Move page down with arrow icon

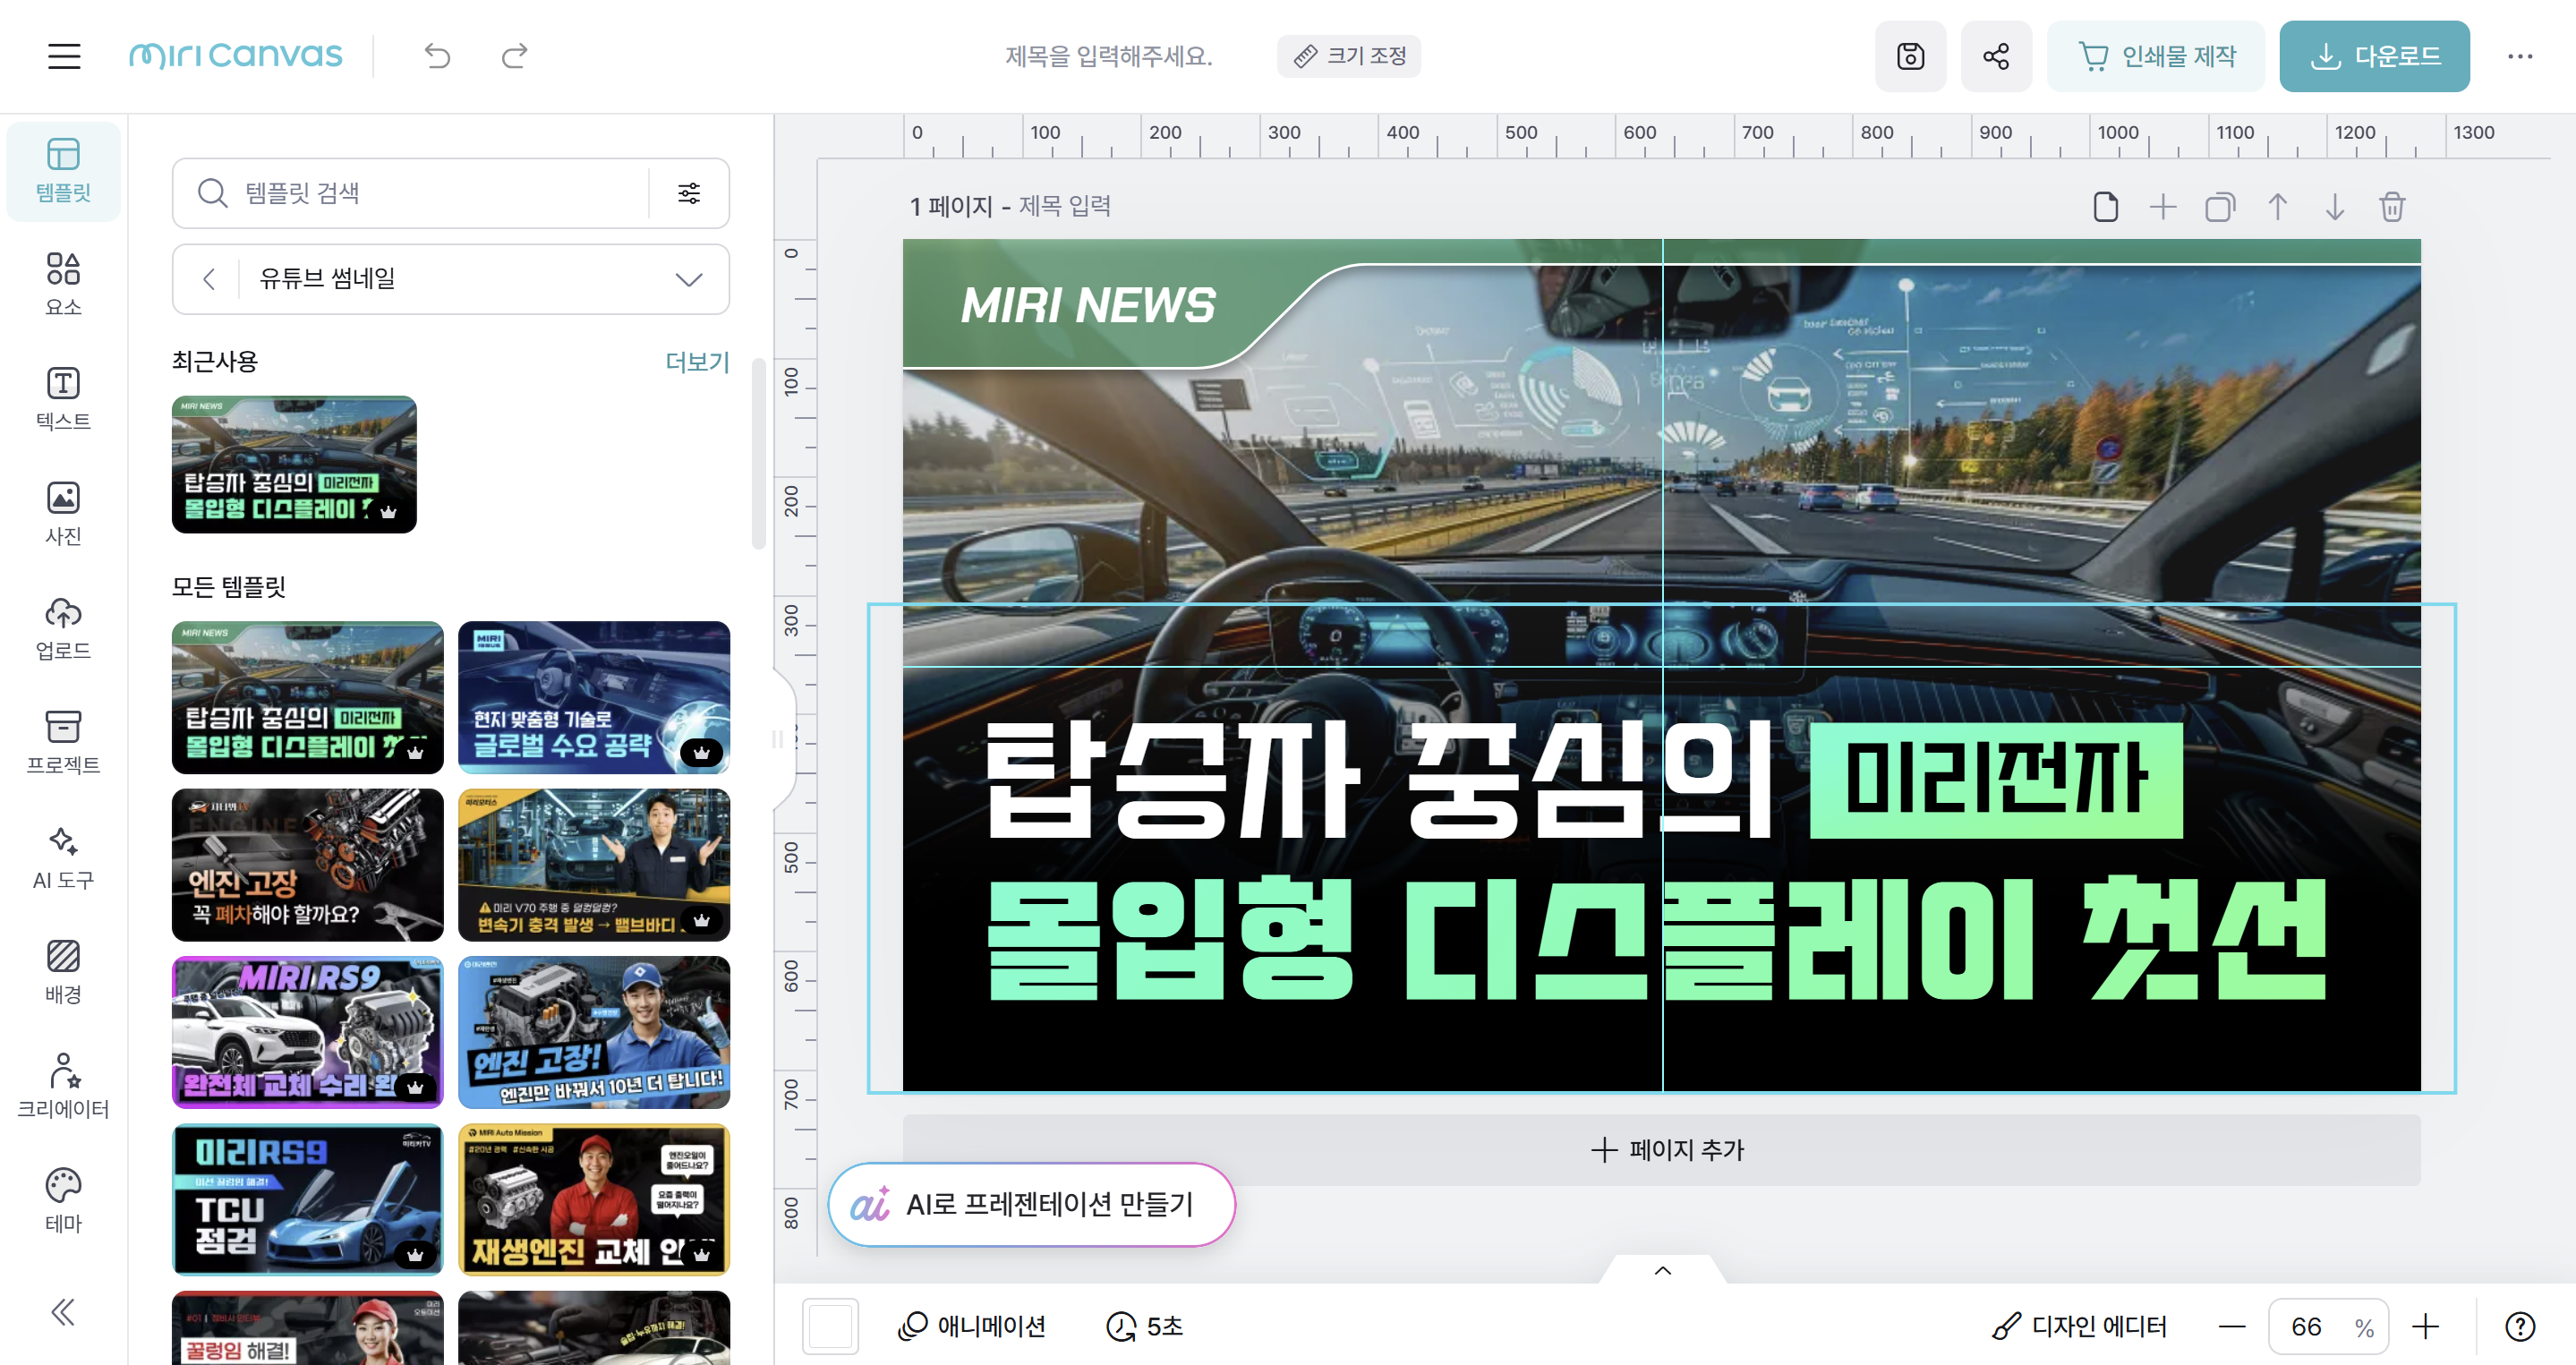tap(2335, 207)
